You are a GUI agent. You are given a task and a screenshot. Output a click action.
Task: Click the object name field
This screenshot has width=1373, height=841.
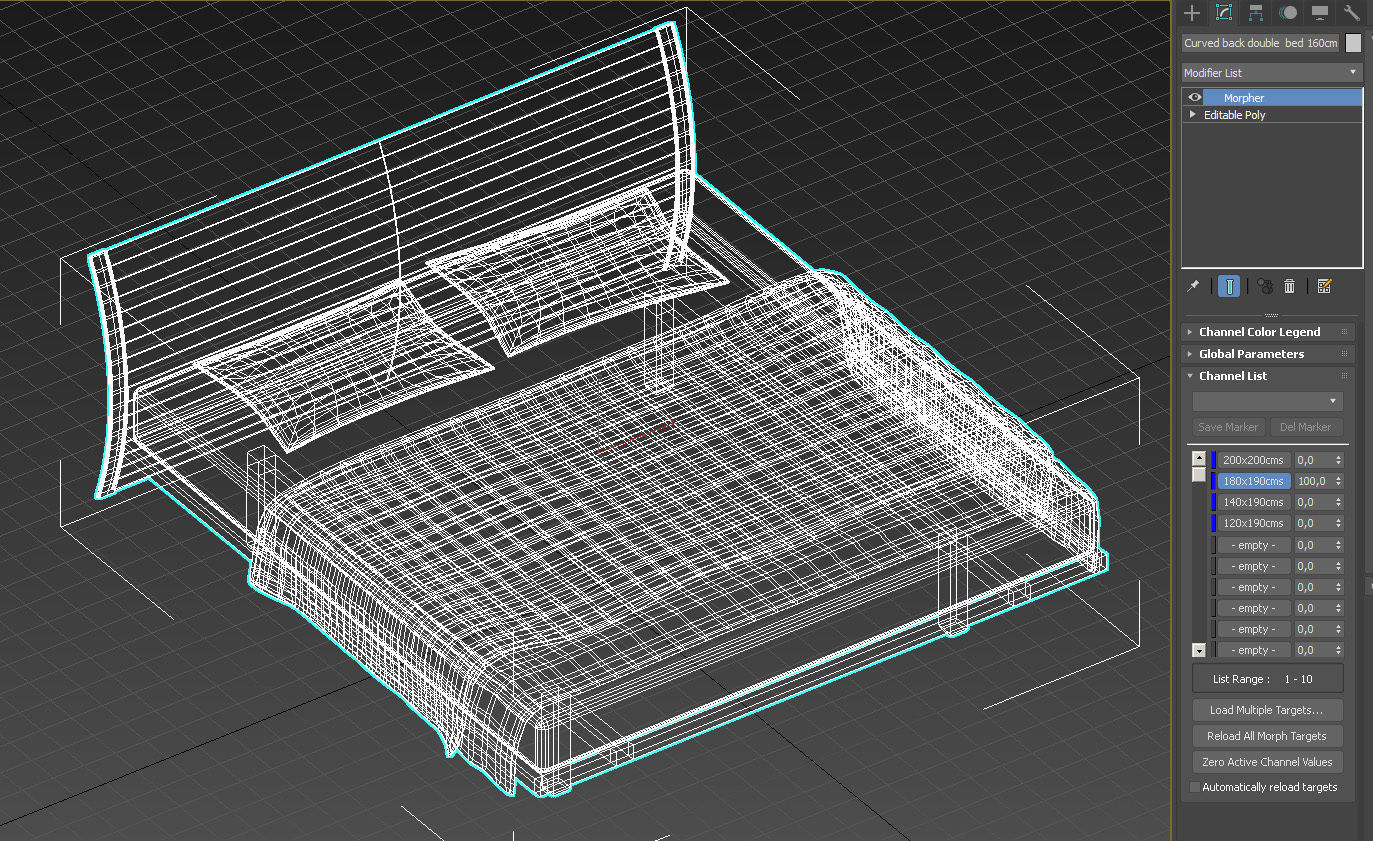(x=1260, y=43)
